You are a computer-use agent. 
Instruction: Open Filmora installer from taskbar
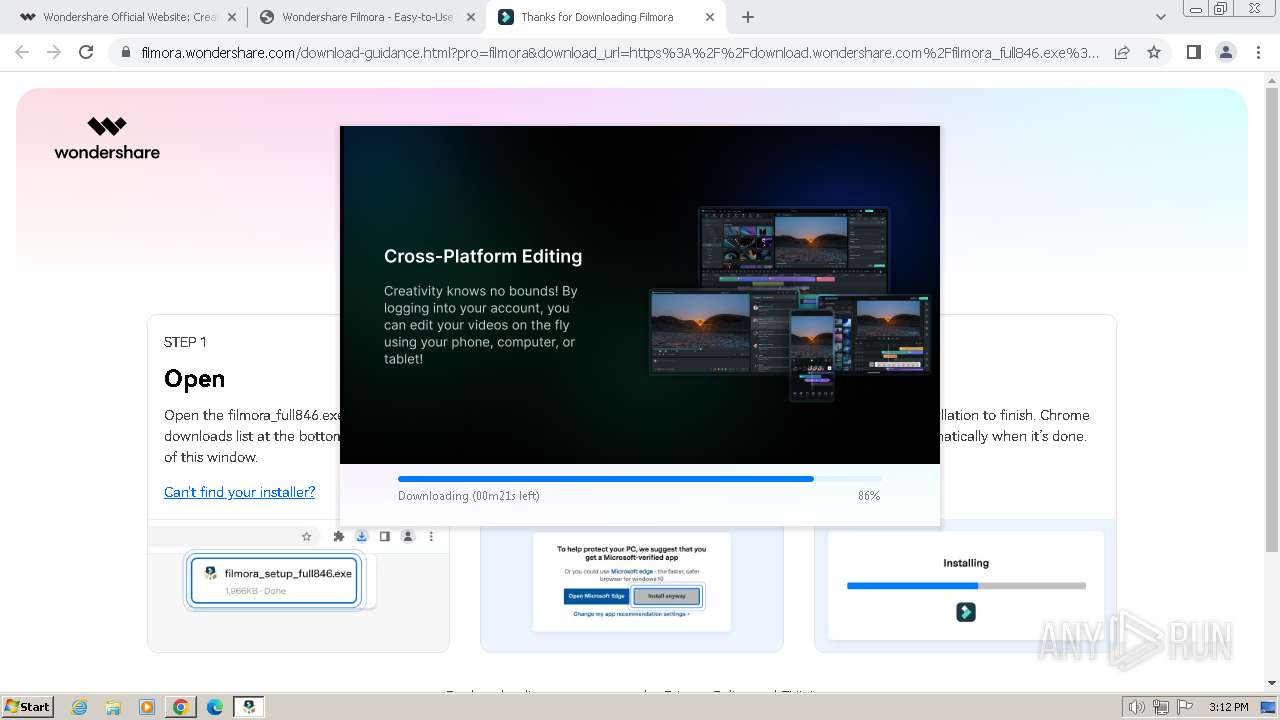[249, 707]
